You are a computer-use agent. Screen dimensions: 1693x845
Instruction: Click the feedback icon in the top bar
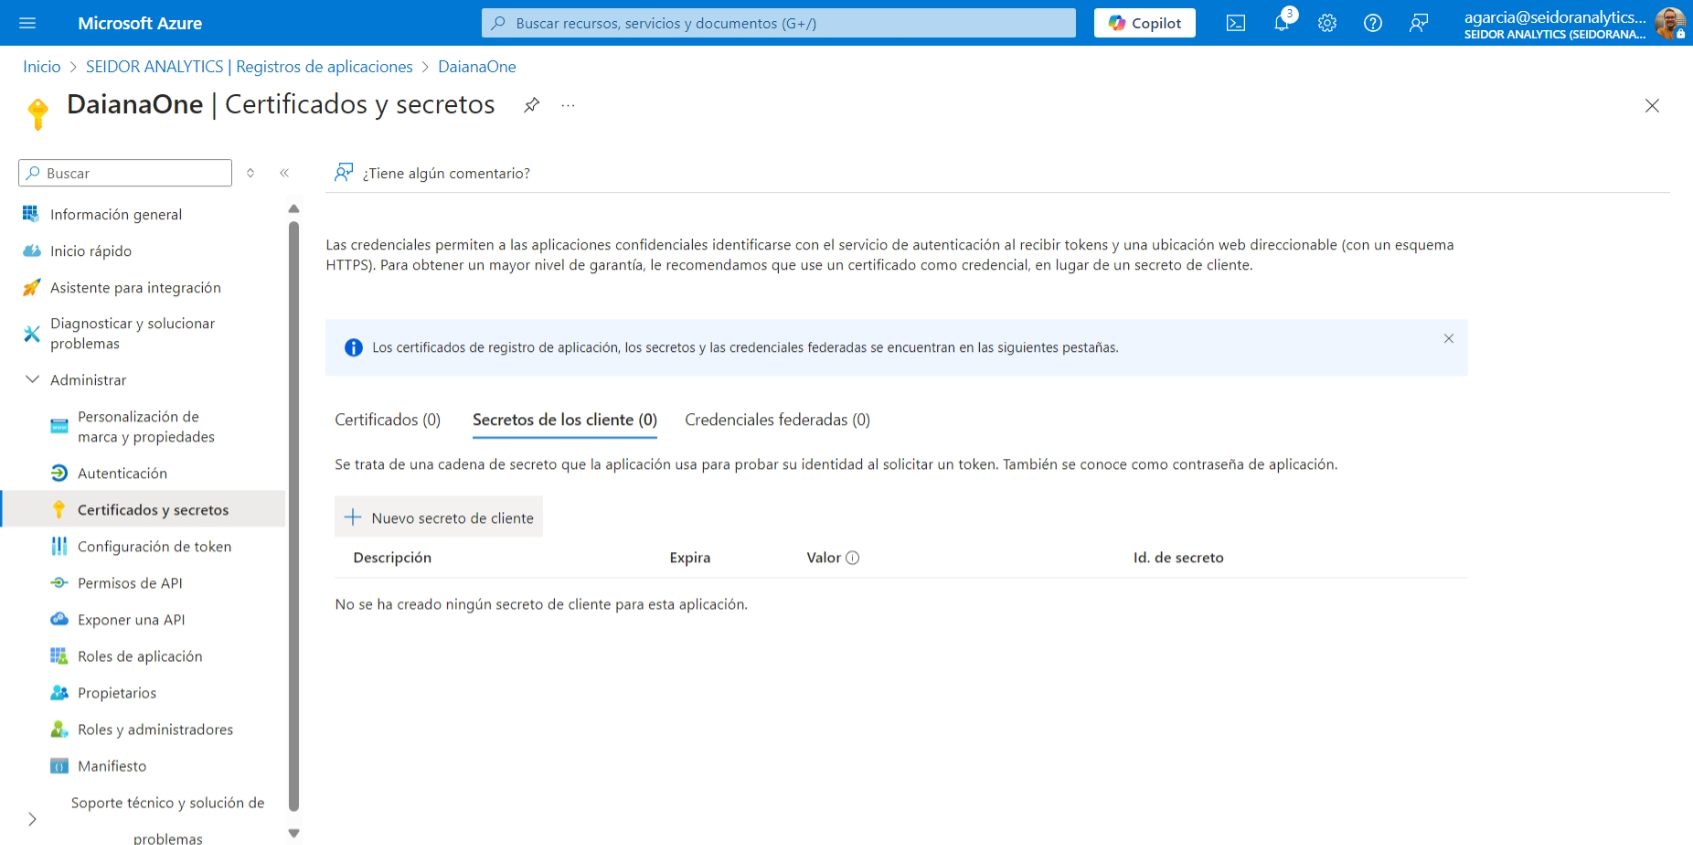[1418, 23]
